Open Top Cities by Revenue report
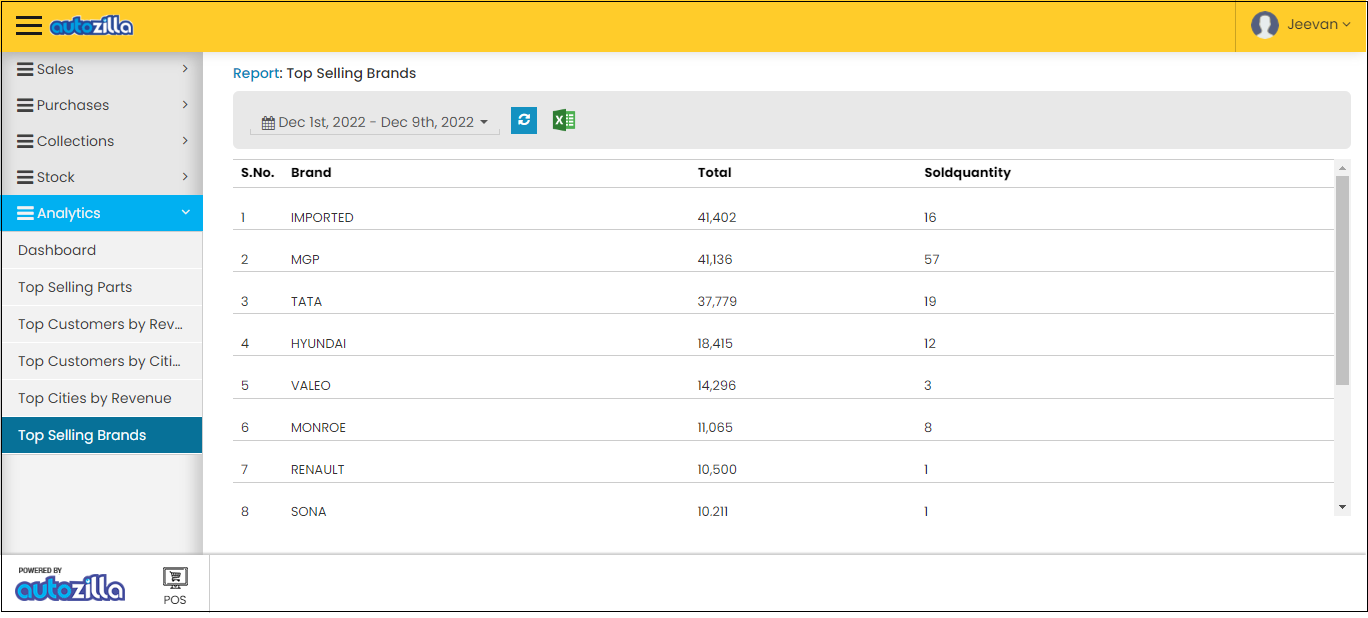Image resolution: width=1368 pixels, height=618 pixels. (x=102, y=398)
